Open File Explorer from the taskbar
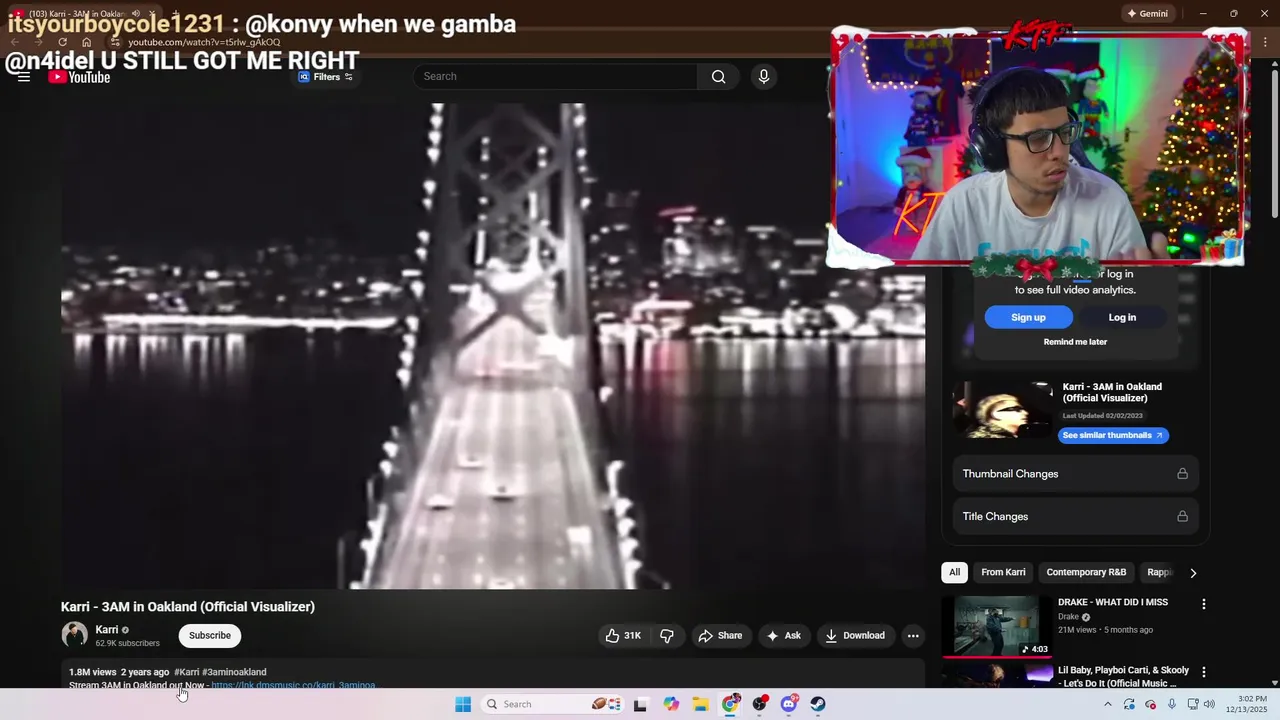1280x720 pixels. (701, 704)
